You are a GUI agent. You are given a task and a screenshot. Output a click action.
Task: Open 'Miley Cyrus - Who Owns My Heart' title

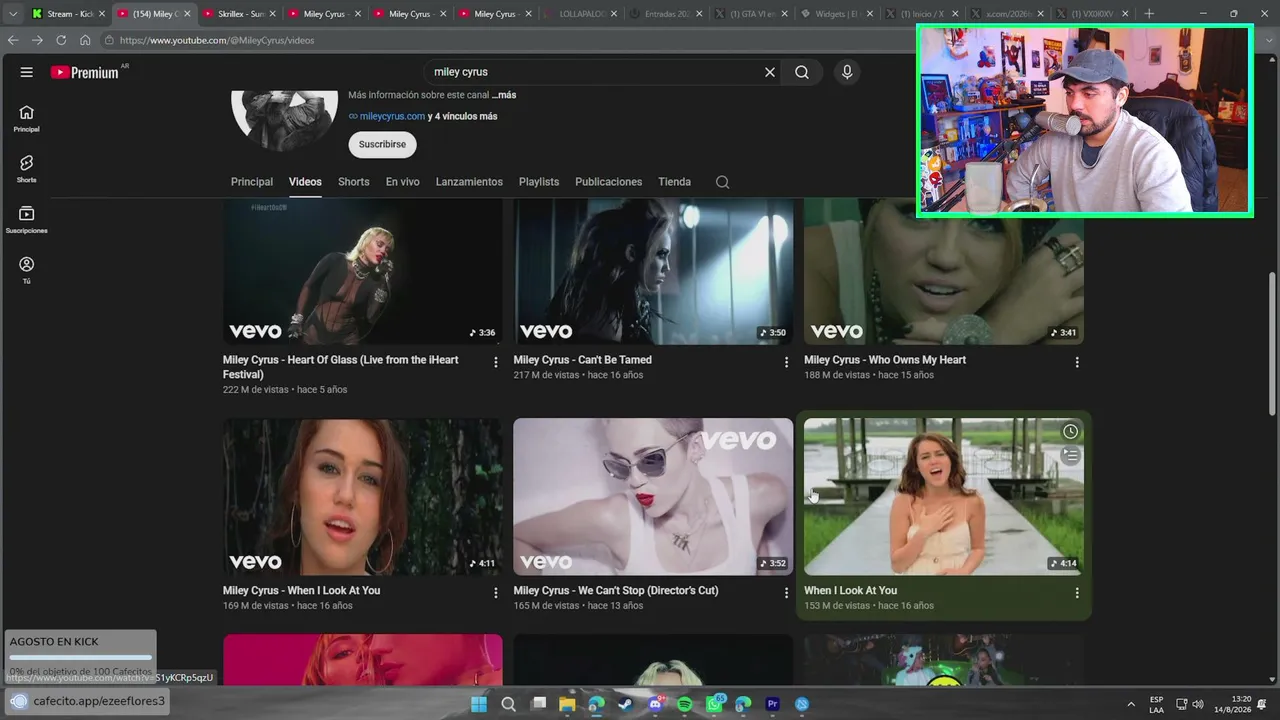pyautogui.click(x=885, y=360)
